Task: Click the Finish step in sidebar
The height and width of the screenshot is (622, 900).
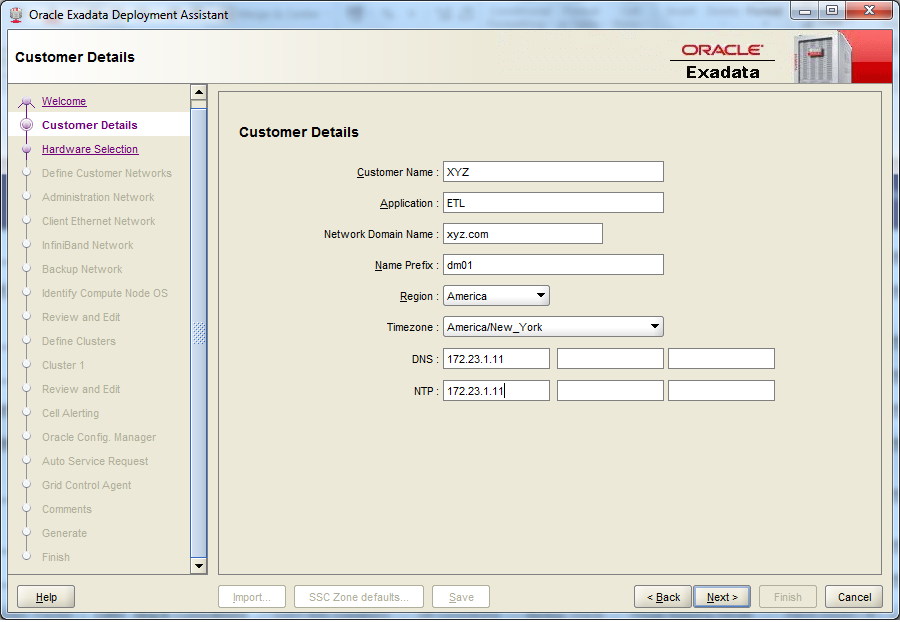Action: coord(56,557)
